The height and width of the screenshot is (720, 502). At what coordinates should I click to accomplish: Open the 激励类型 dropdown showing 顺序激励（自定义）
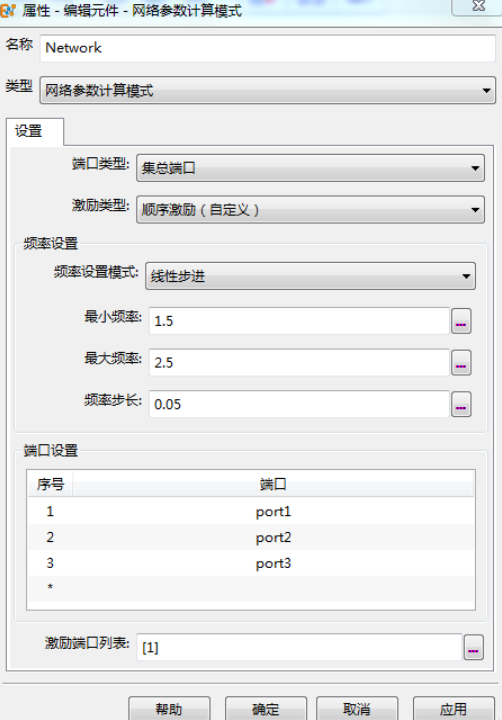pos(310,210)
